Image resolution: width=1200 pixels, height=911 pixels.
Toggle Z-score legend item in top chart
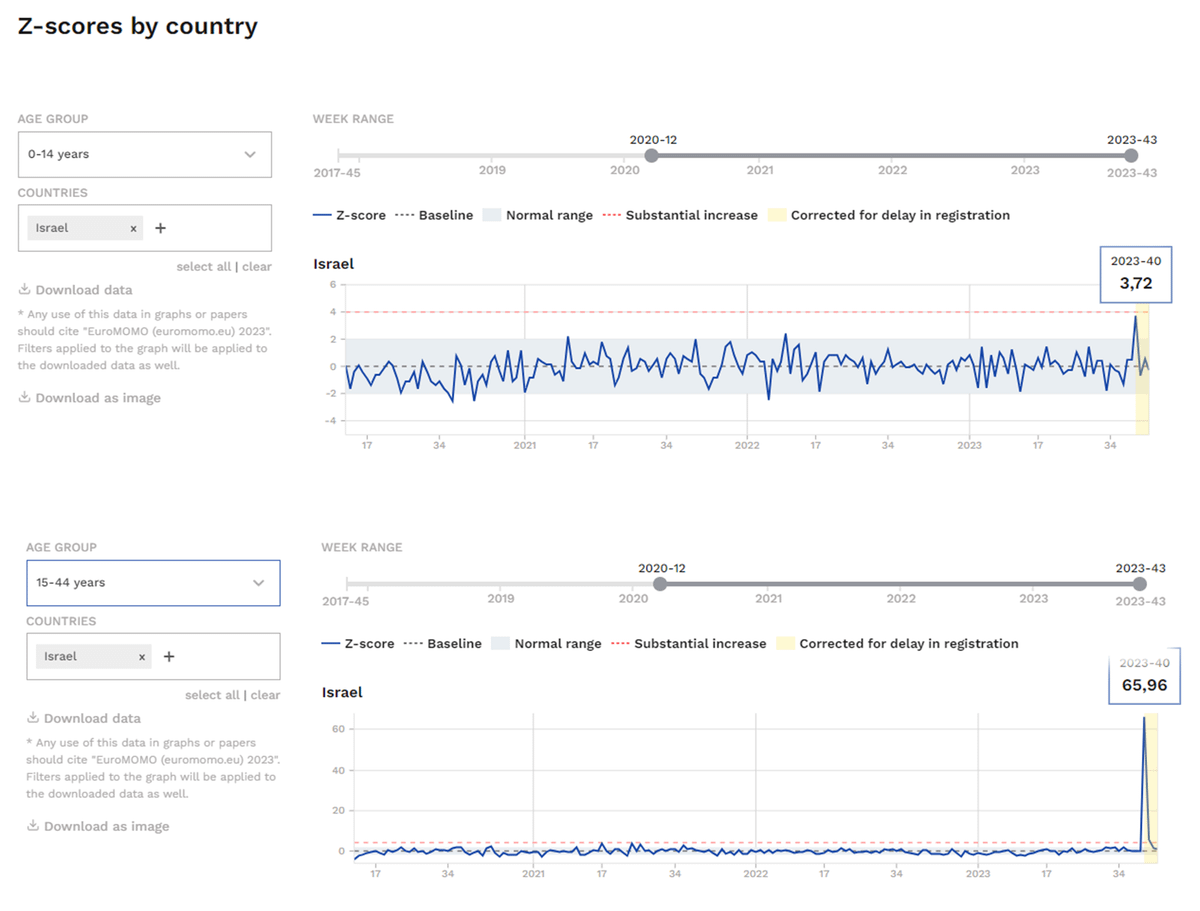pyautogui.click(x=349, y=215)
